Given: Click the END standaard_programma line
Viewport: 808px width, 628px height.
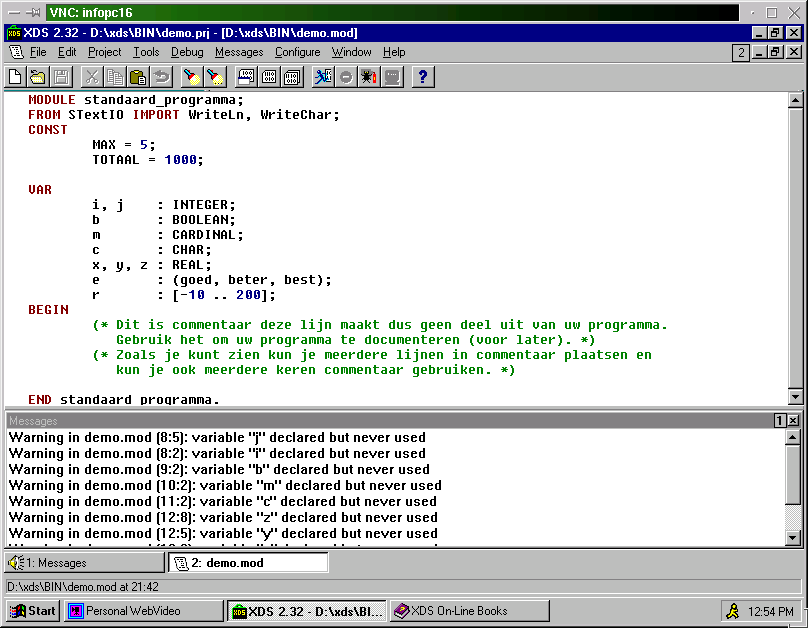Looking at the screenshot, I should (124, 399).
